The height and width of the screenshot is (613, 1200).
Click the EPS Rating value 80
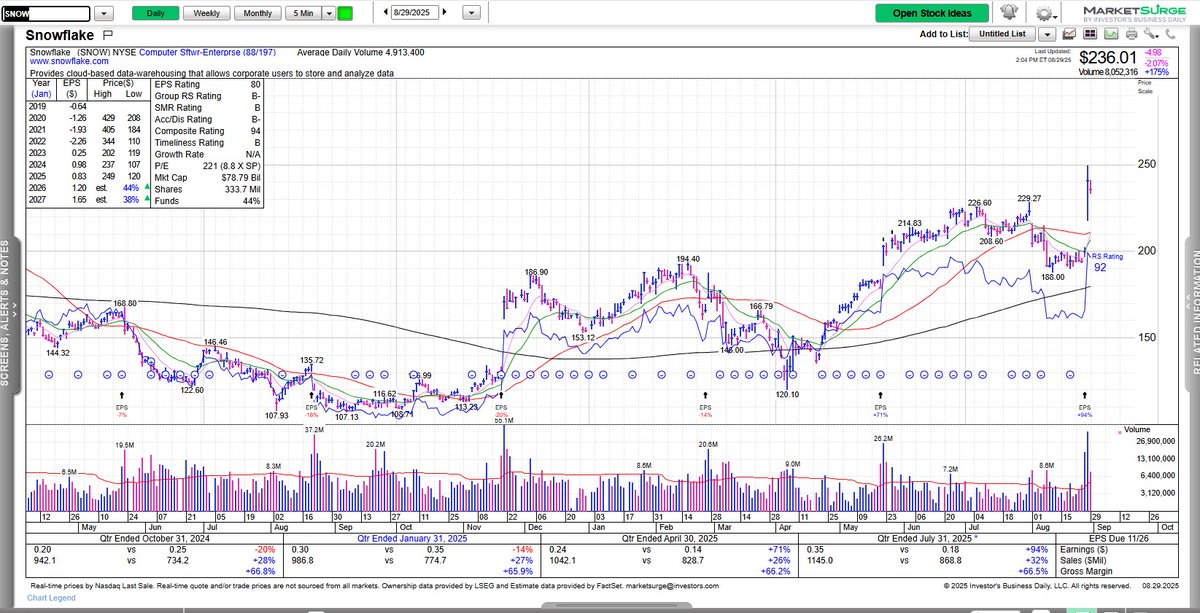[x=255, y=84]
